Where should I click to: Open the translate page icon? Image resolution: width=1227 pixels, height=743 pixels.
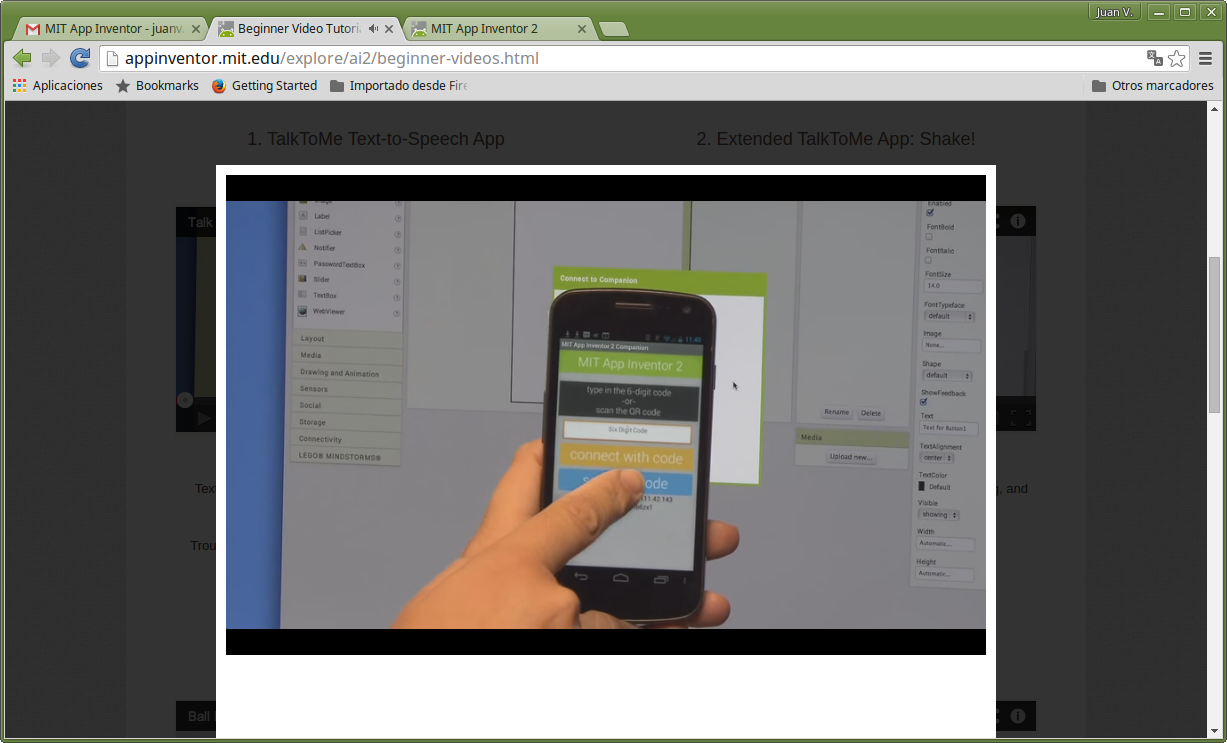pos(1154,58)
